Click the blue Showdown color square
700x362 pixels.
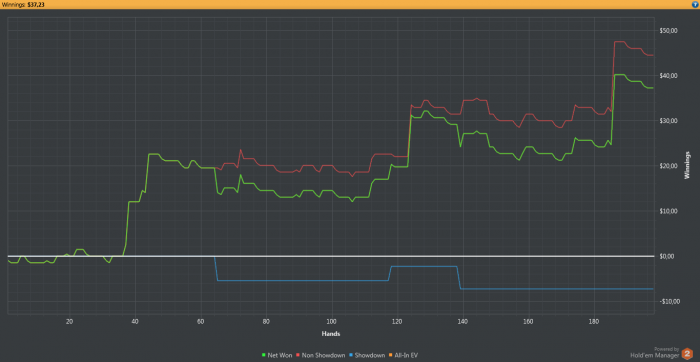(x=350, y=356)
